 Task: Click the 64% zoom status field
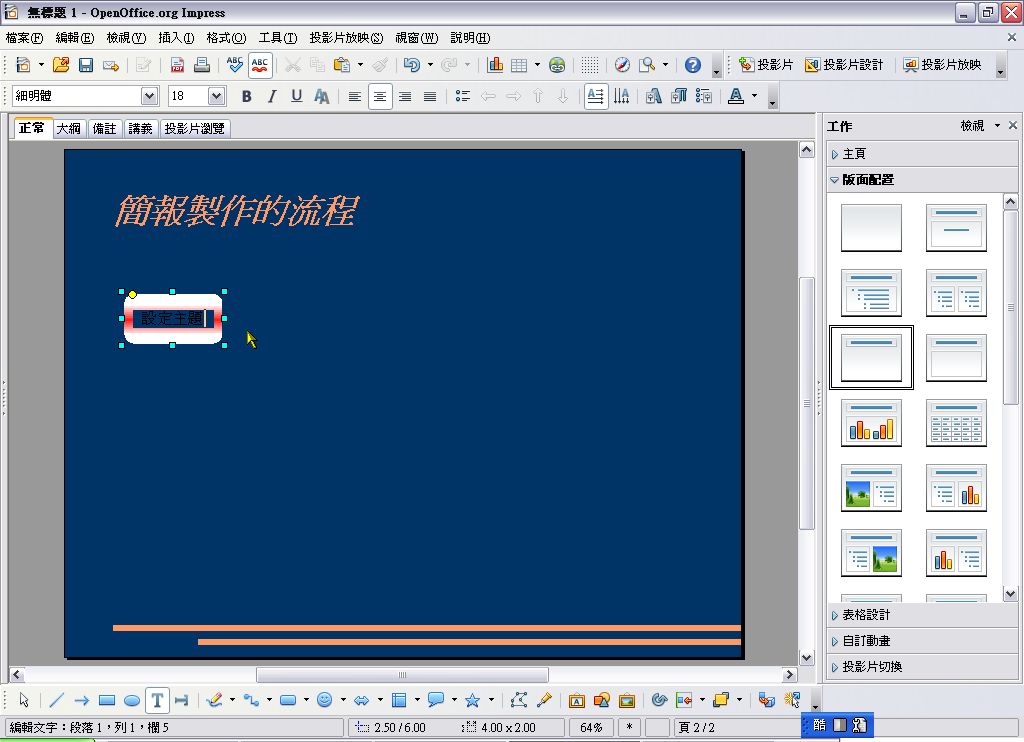click(x=591, y=728)
